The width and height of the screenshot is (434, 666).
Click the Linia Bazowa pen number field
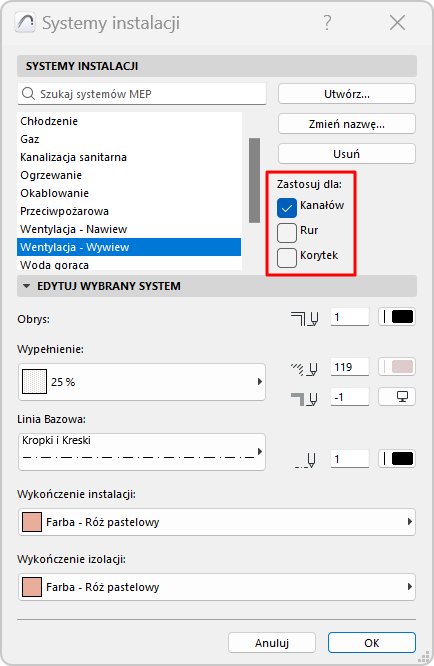pos(350,459)
